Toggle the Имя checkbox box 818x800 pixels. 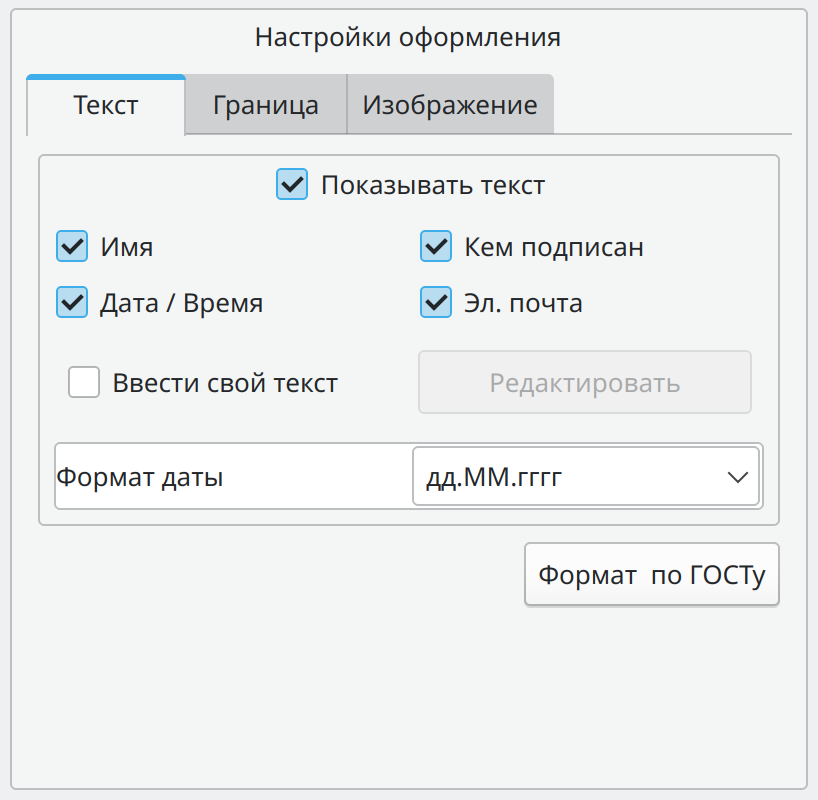point(72,246)
